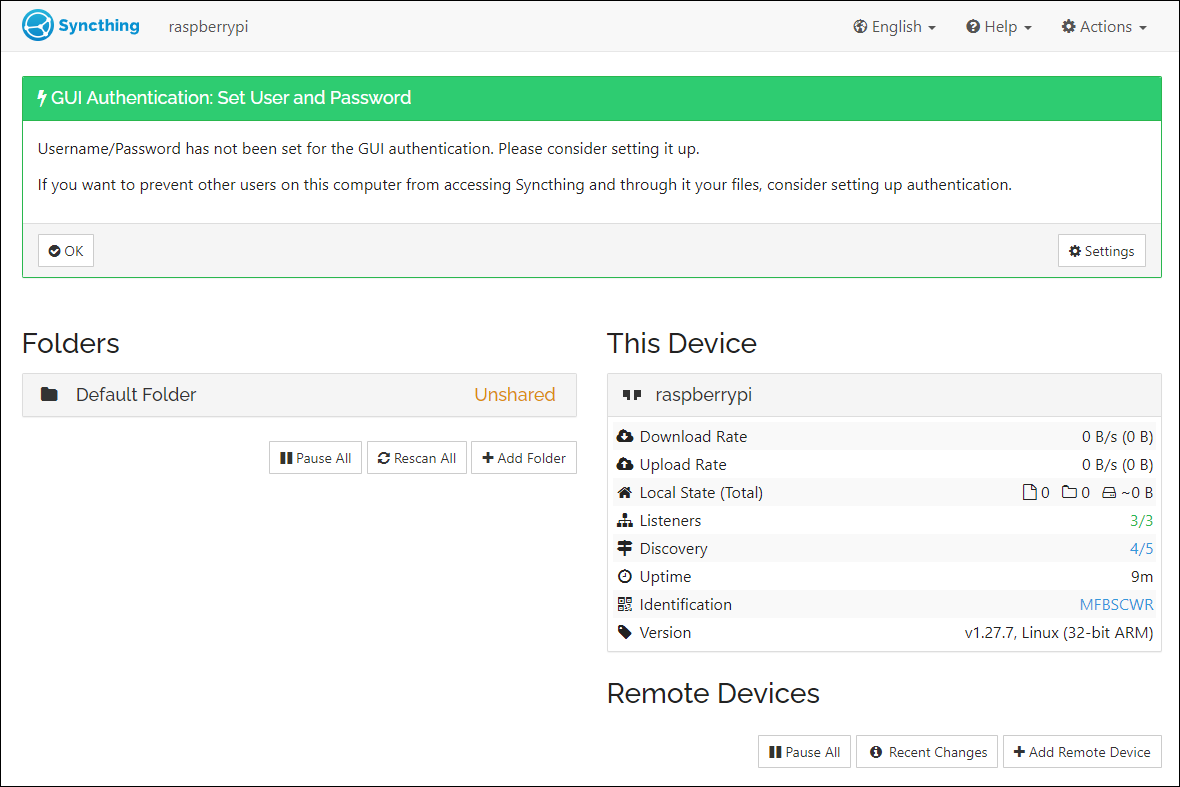The width and height of the screenshot is (1180, 787).
Task: Click the Uptime clock icon
Action: (x=625, y=576)
